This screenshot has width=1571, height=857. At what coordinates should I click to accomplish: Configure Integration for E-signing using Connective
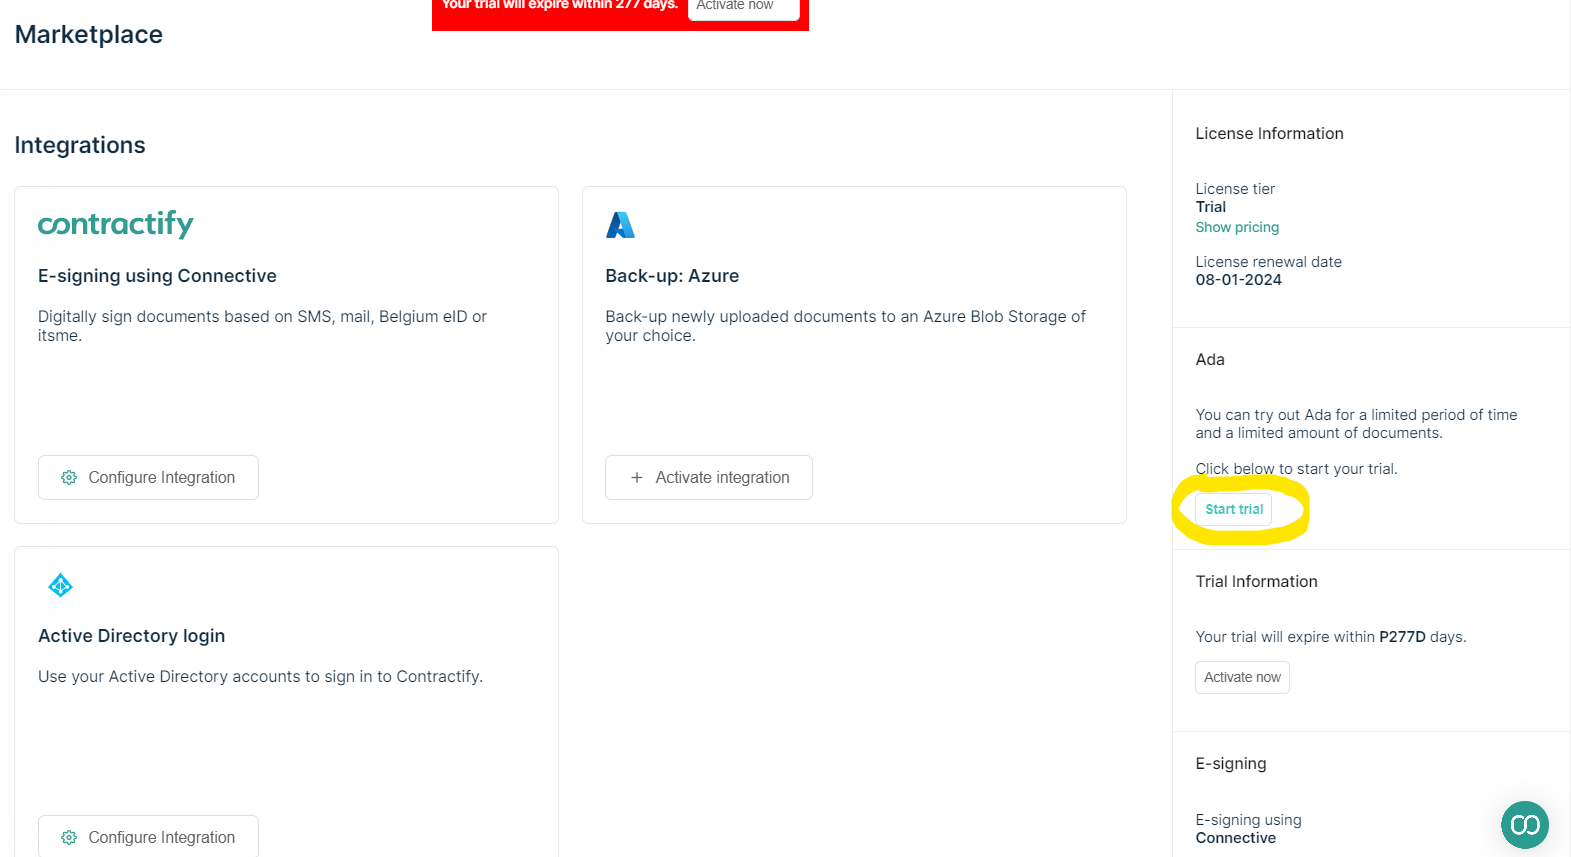(x=148, y=478)
